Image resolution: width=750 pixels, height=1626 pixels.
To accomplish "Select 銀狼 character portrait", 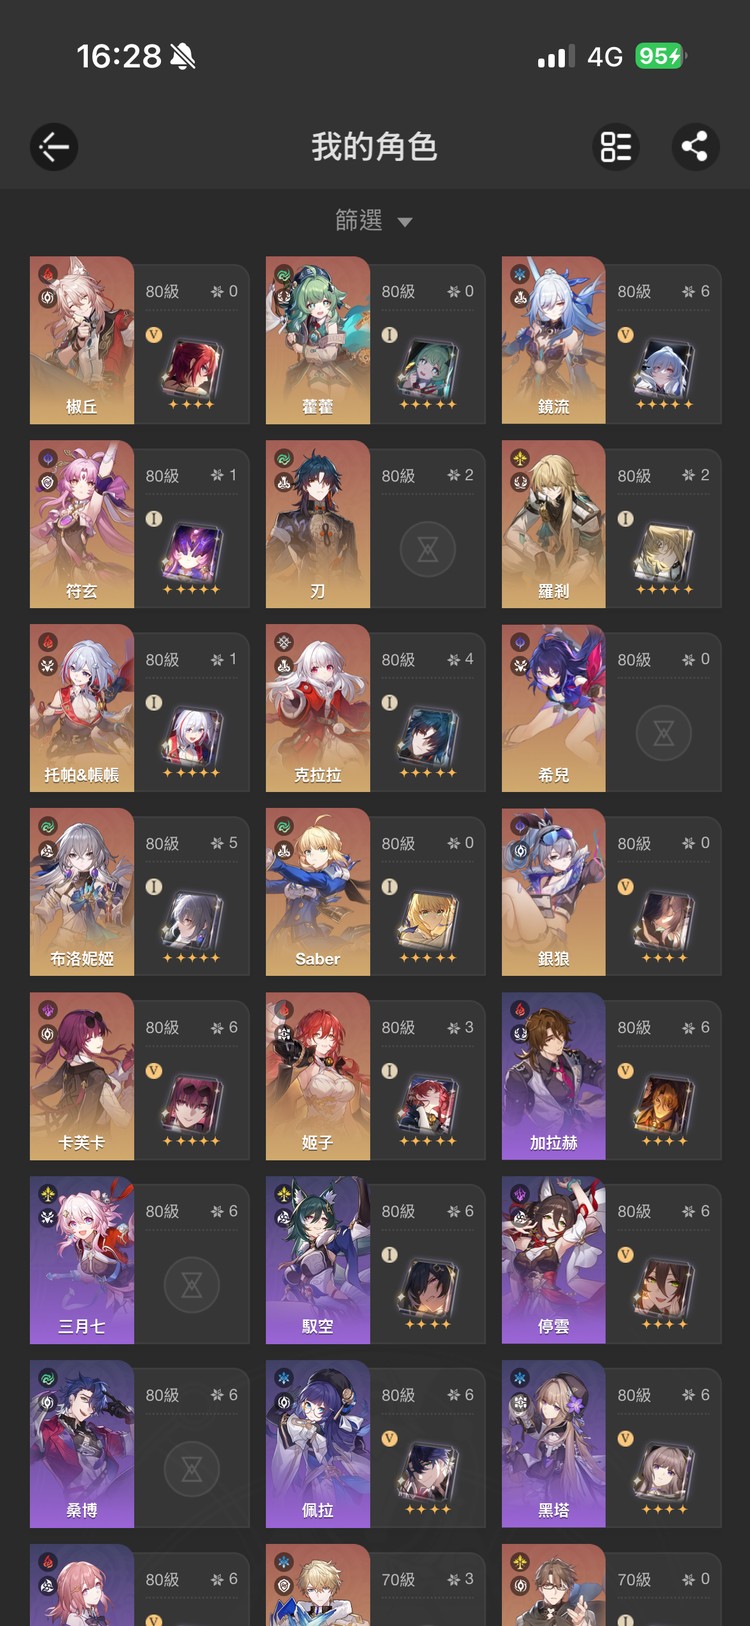I will [554, 892].
